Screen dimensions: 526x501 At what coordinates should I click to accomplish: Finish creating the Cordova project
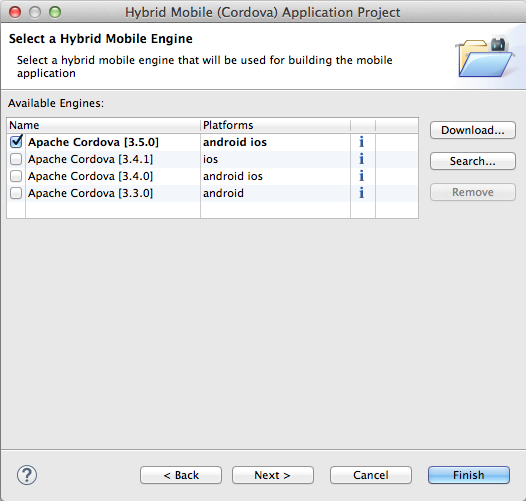tap(469, 475)
